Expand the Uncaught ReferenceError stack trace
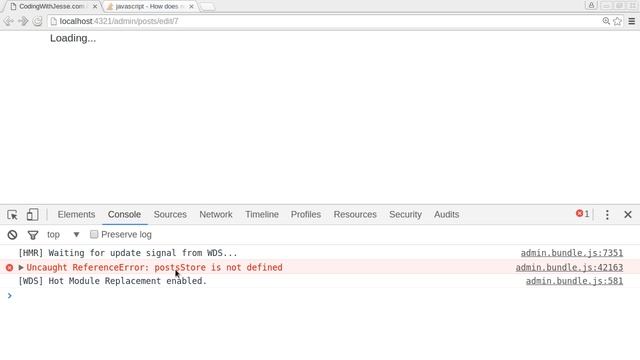The height and width of the screenshot is (360, 640). pos(21,268)
